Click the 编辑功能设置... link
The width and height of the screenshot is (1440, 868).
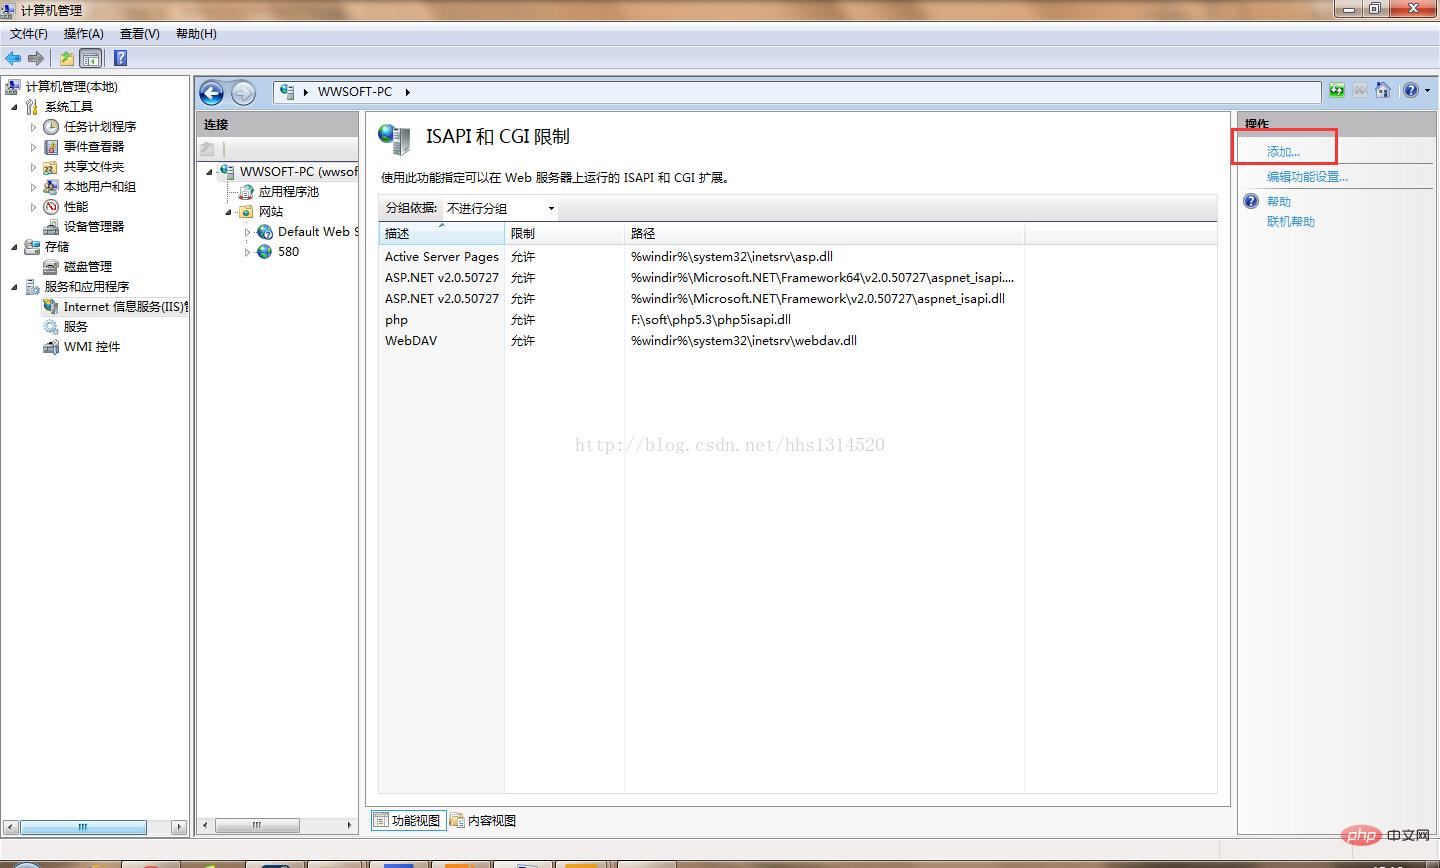pyautogui.click(x=1307, y=177)
